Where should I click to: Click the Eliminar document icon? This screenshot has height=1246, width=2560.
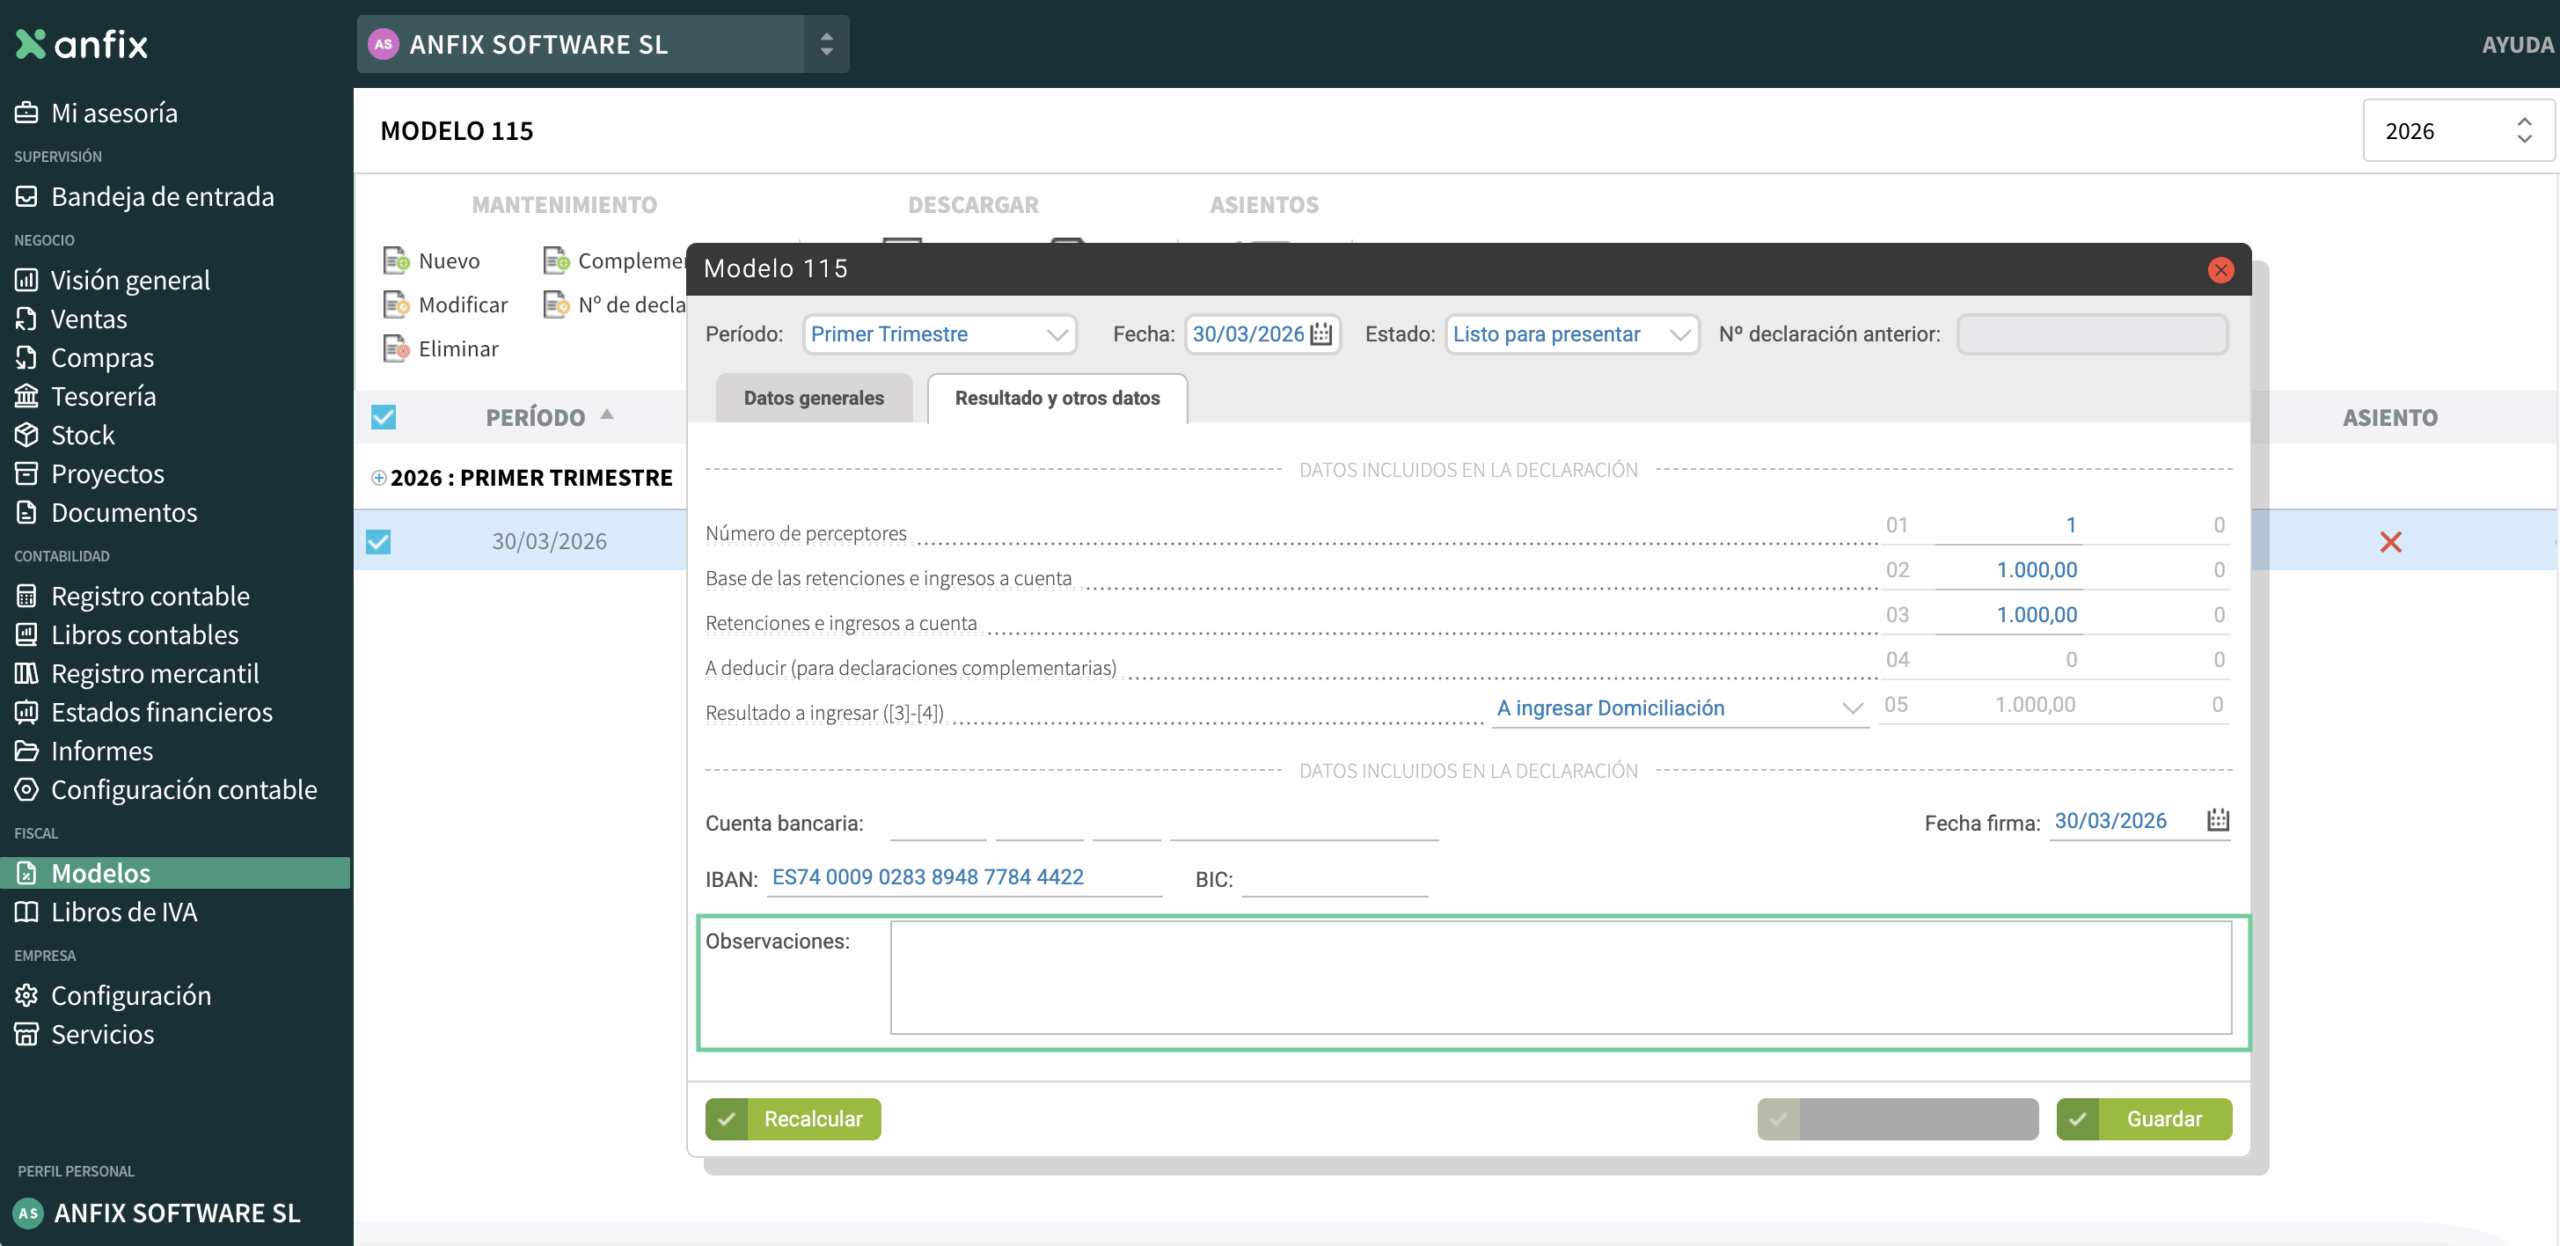coord(396,349)
